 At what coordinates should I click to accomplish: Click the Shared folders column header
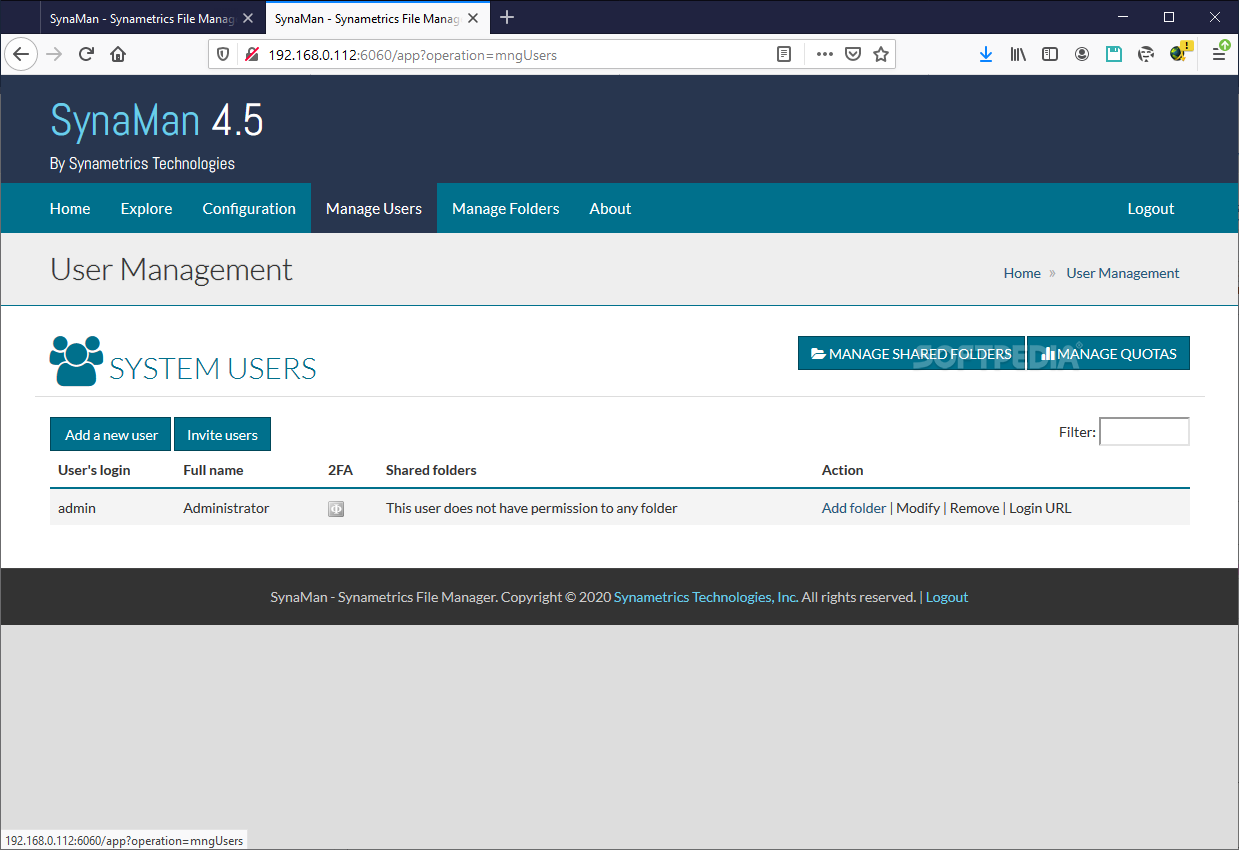431,470
